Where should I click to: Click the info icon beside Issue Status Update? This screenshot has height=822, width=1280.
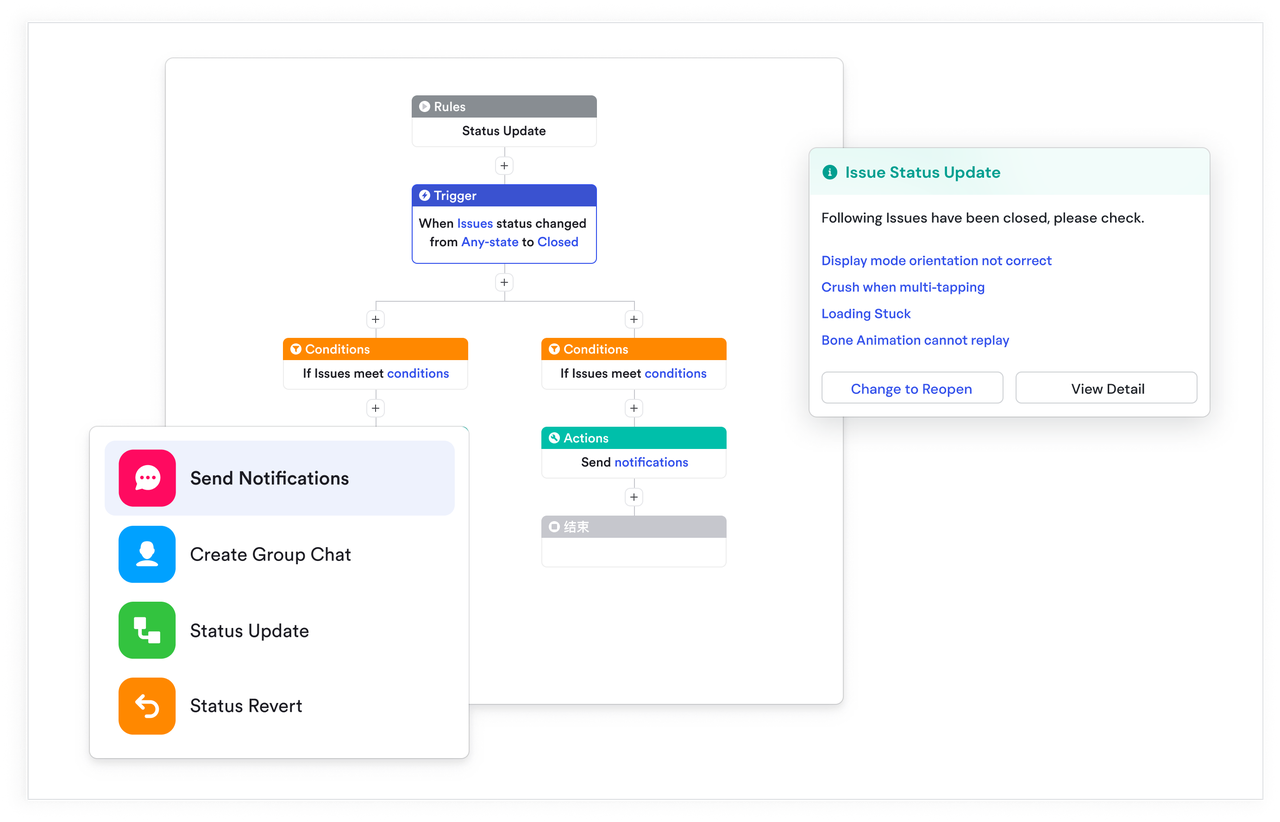tap(830, 171)
